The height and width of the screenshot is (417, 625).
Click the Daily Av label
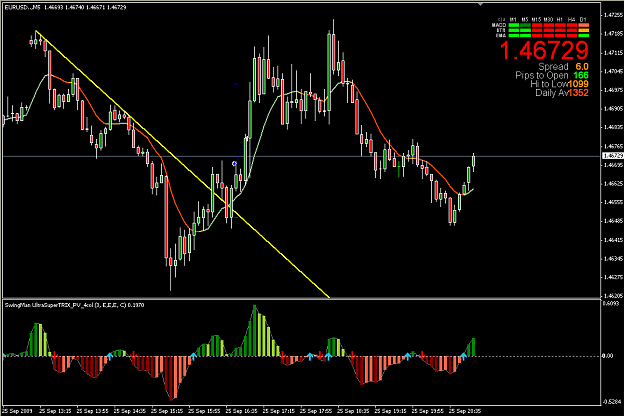coord(552,92)
